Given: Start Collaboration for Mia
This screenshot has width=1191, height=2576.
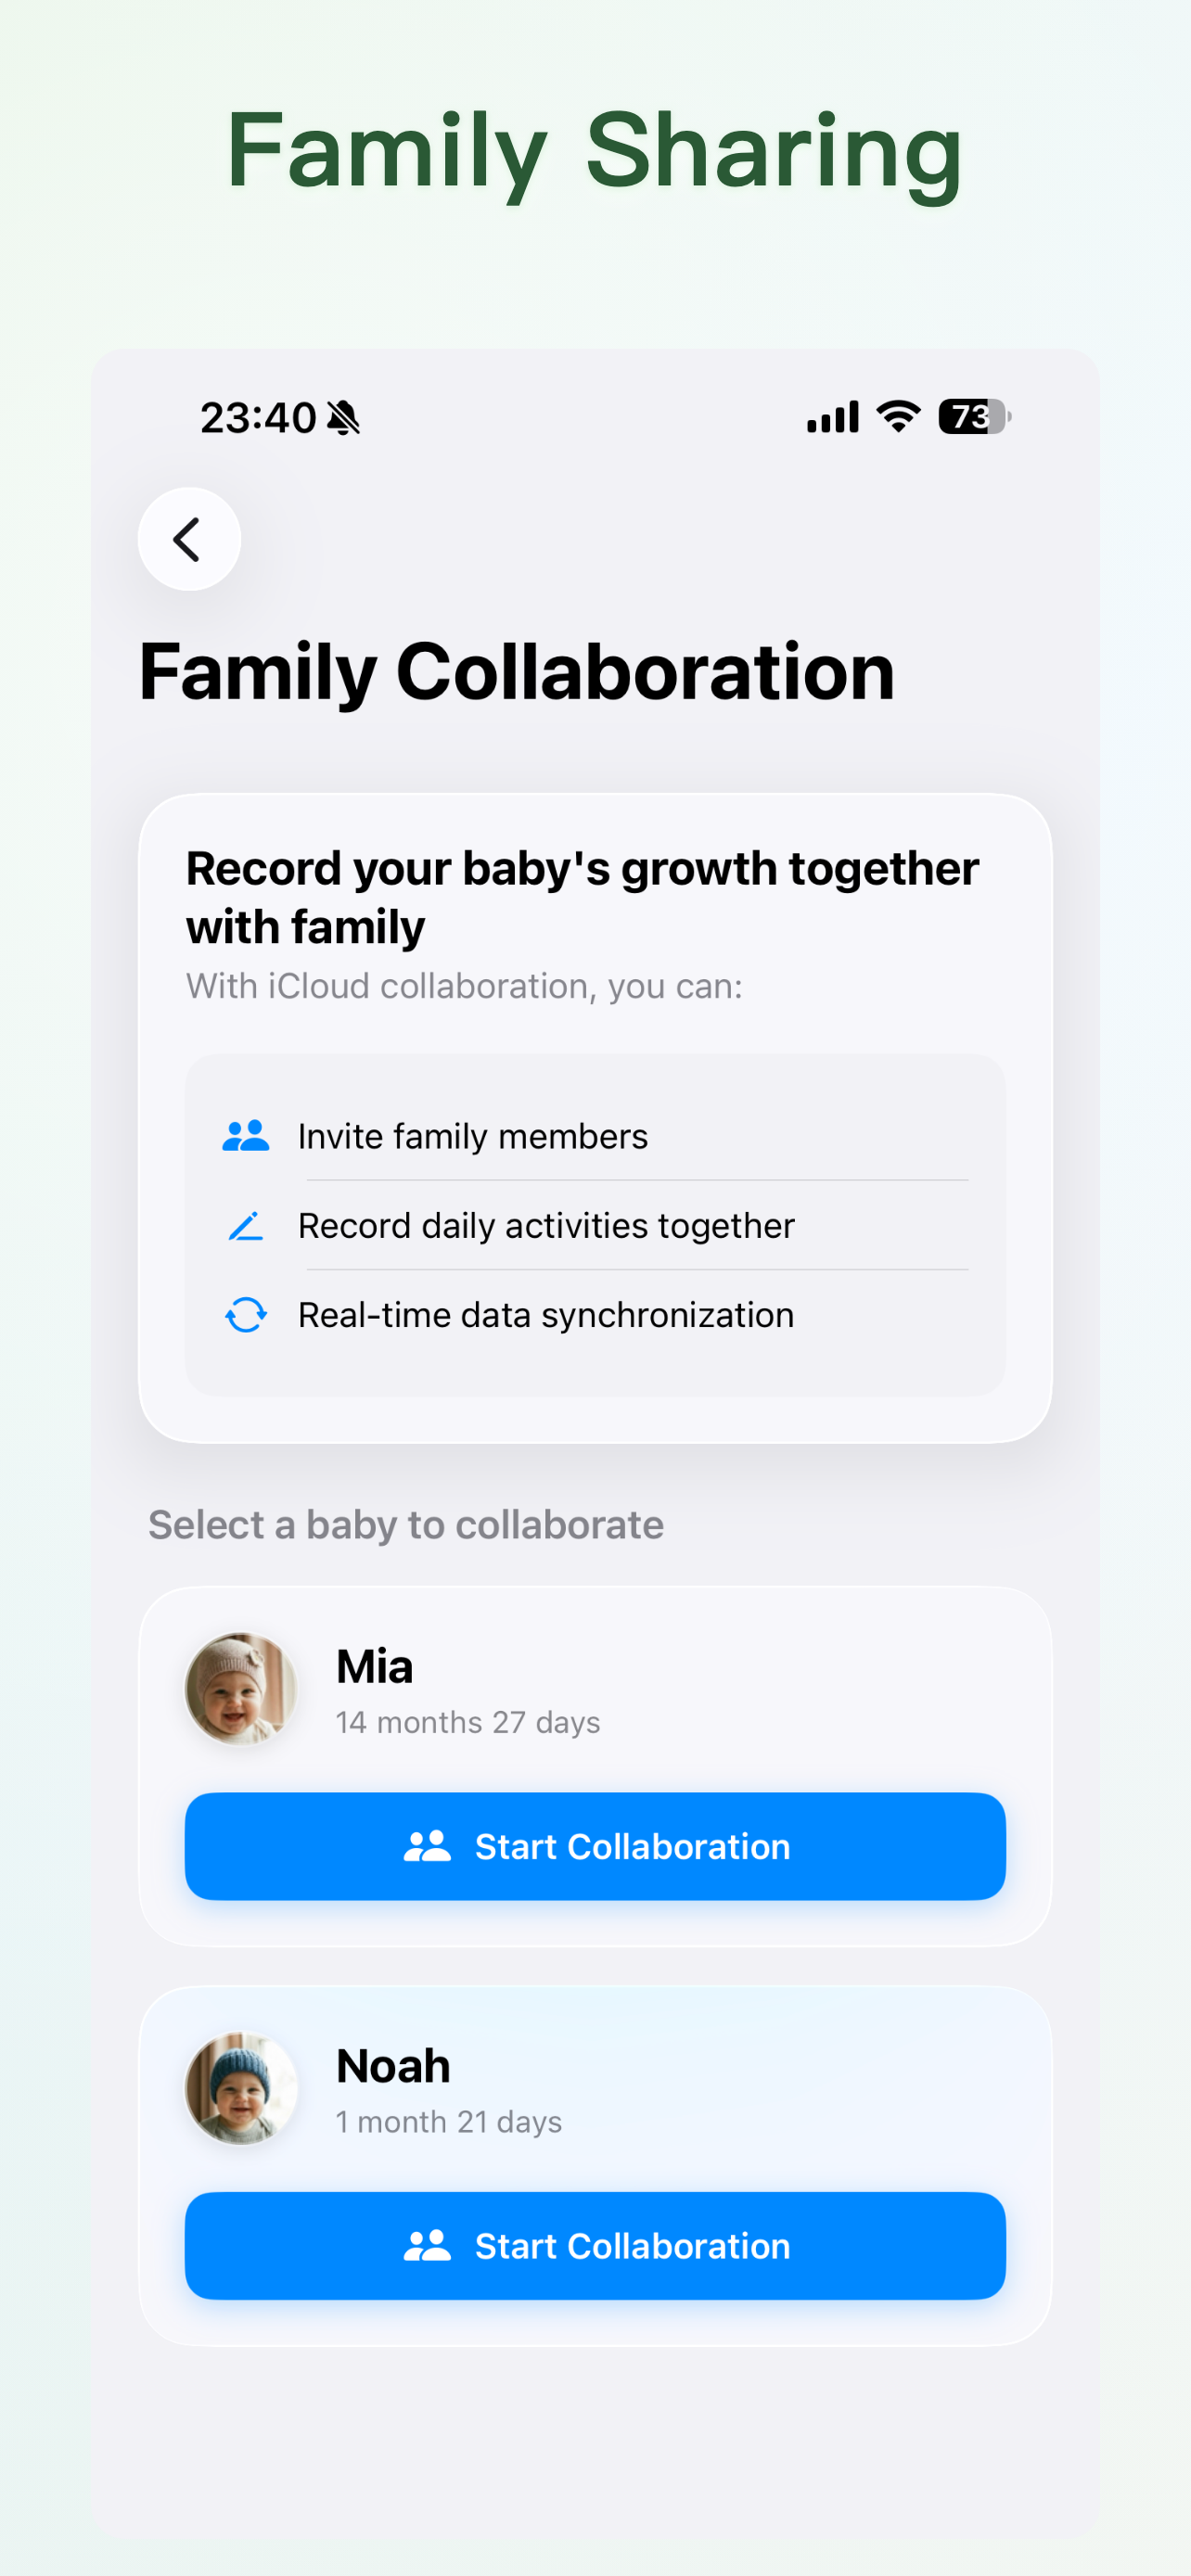Looking at the screenshot, I should tap(595, 1846).
